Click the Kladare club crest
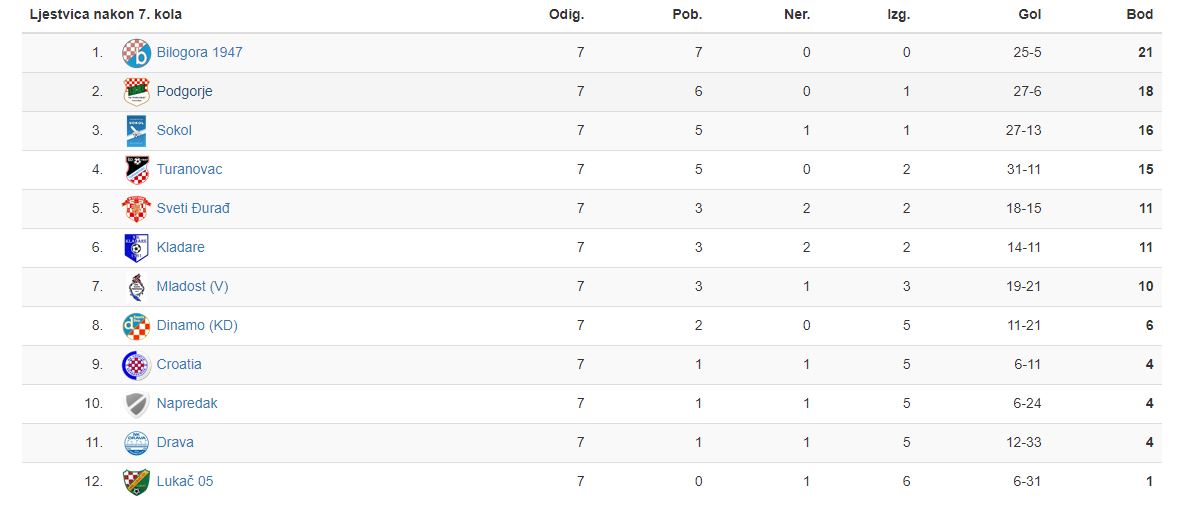 click(x=136, y=248)
